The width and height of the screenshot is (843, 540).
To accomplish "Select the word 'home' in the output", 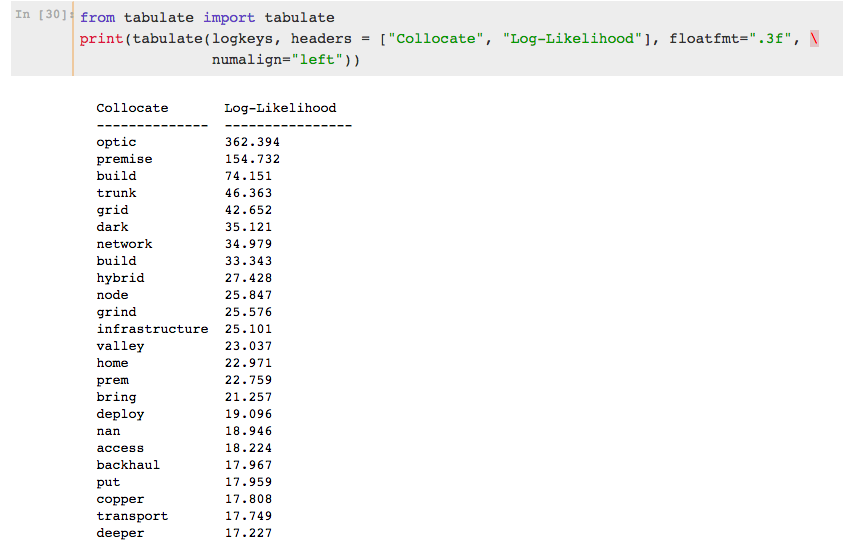I will (x=112, y=363).
